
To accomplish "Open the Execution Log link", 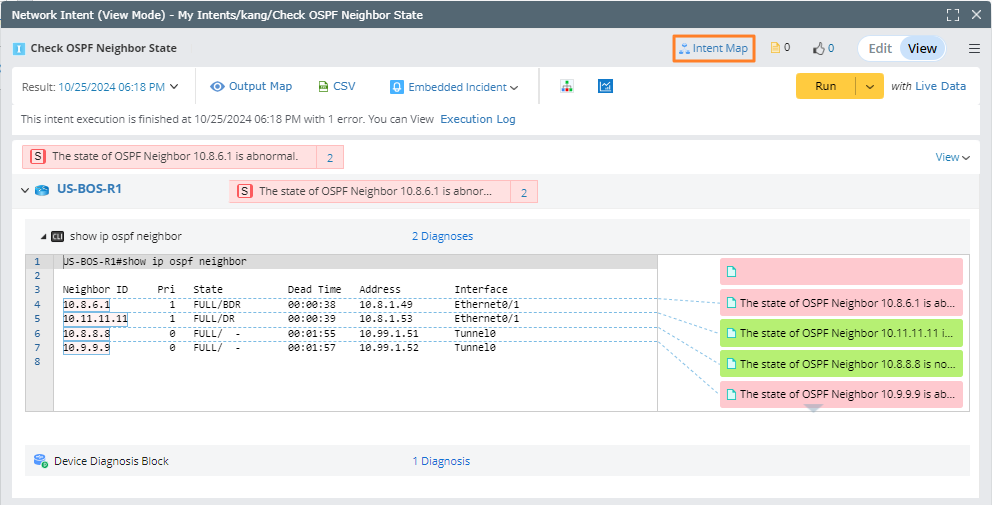I will point(478,119).
